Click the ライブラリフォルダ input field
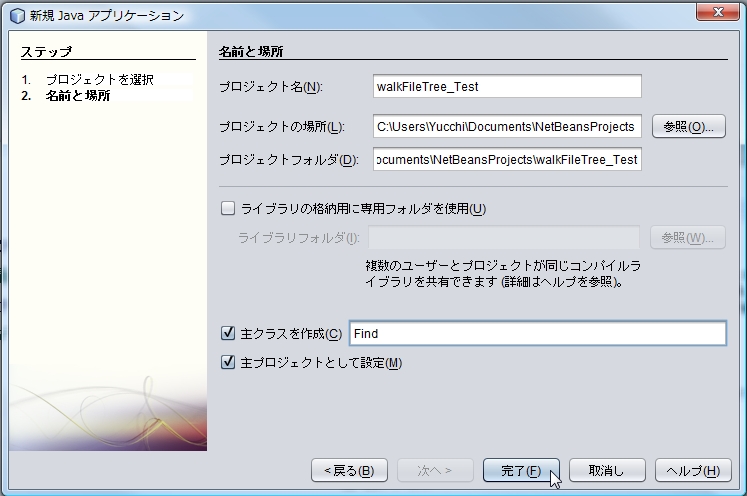 point(504,238)
